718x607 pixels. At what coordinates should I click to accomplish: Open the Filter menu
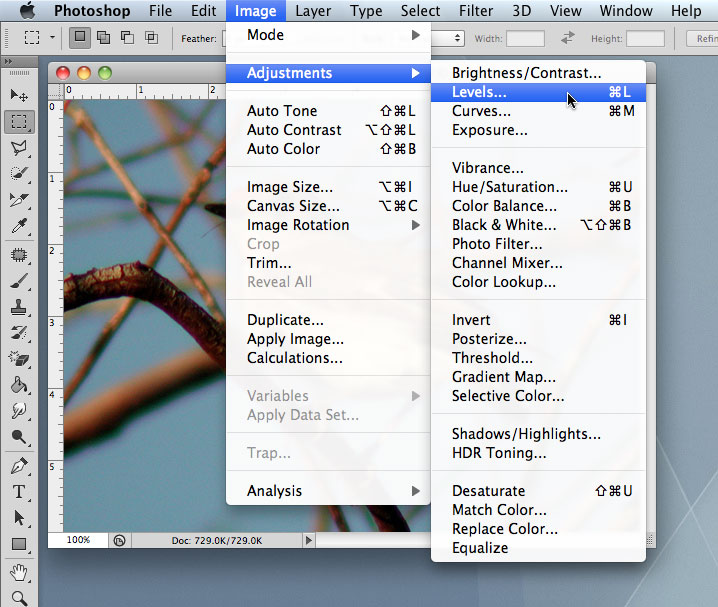point(476,11)
